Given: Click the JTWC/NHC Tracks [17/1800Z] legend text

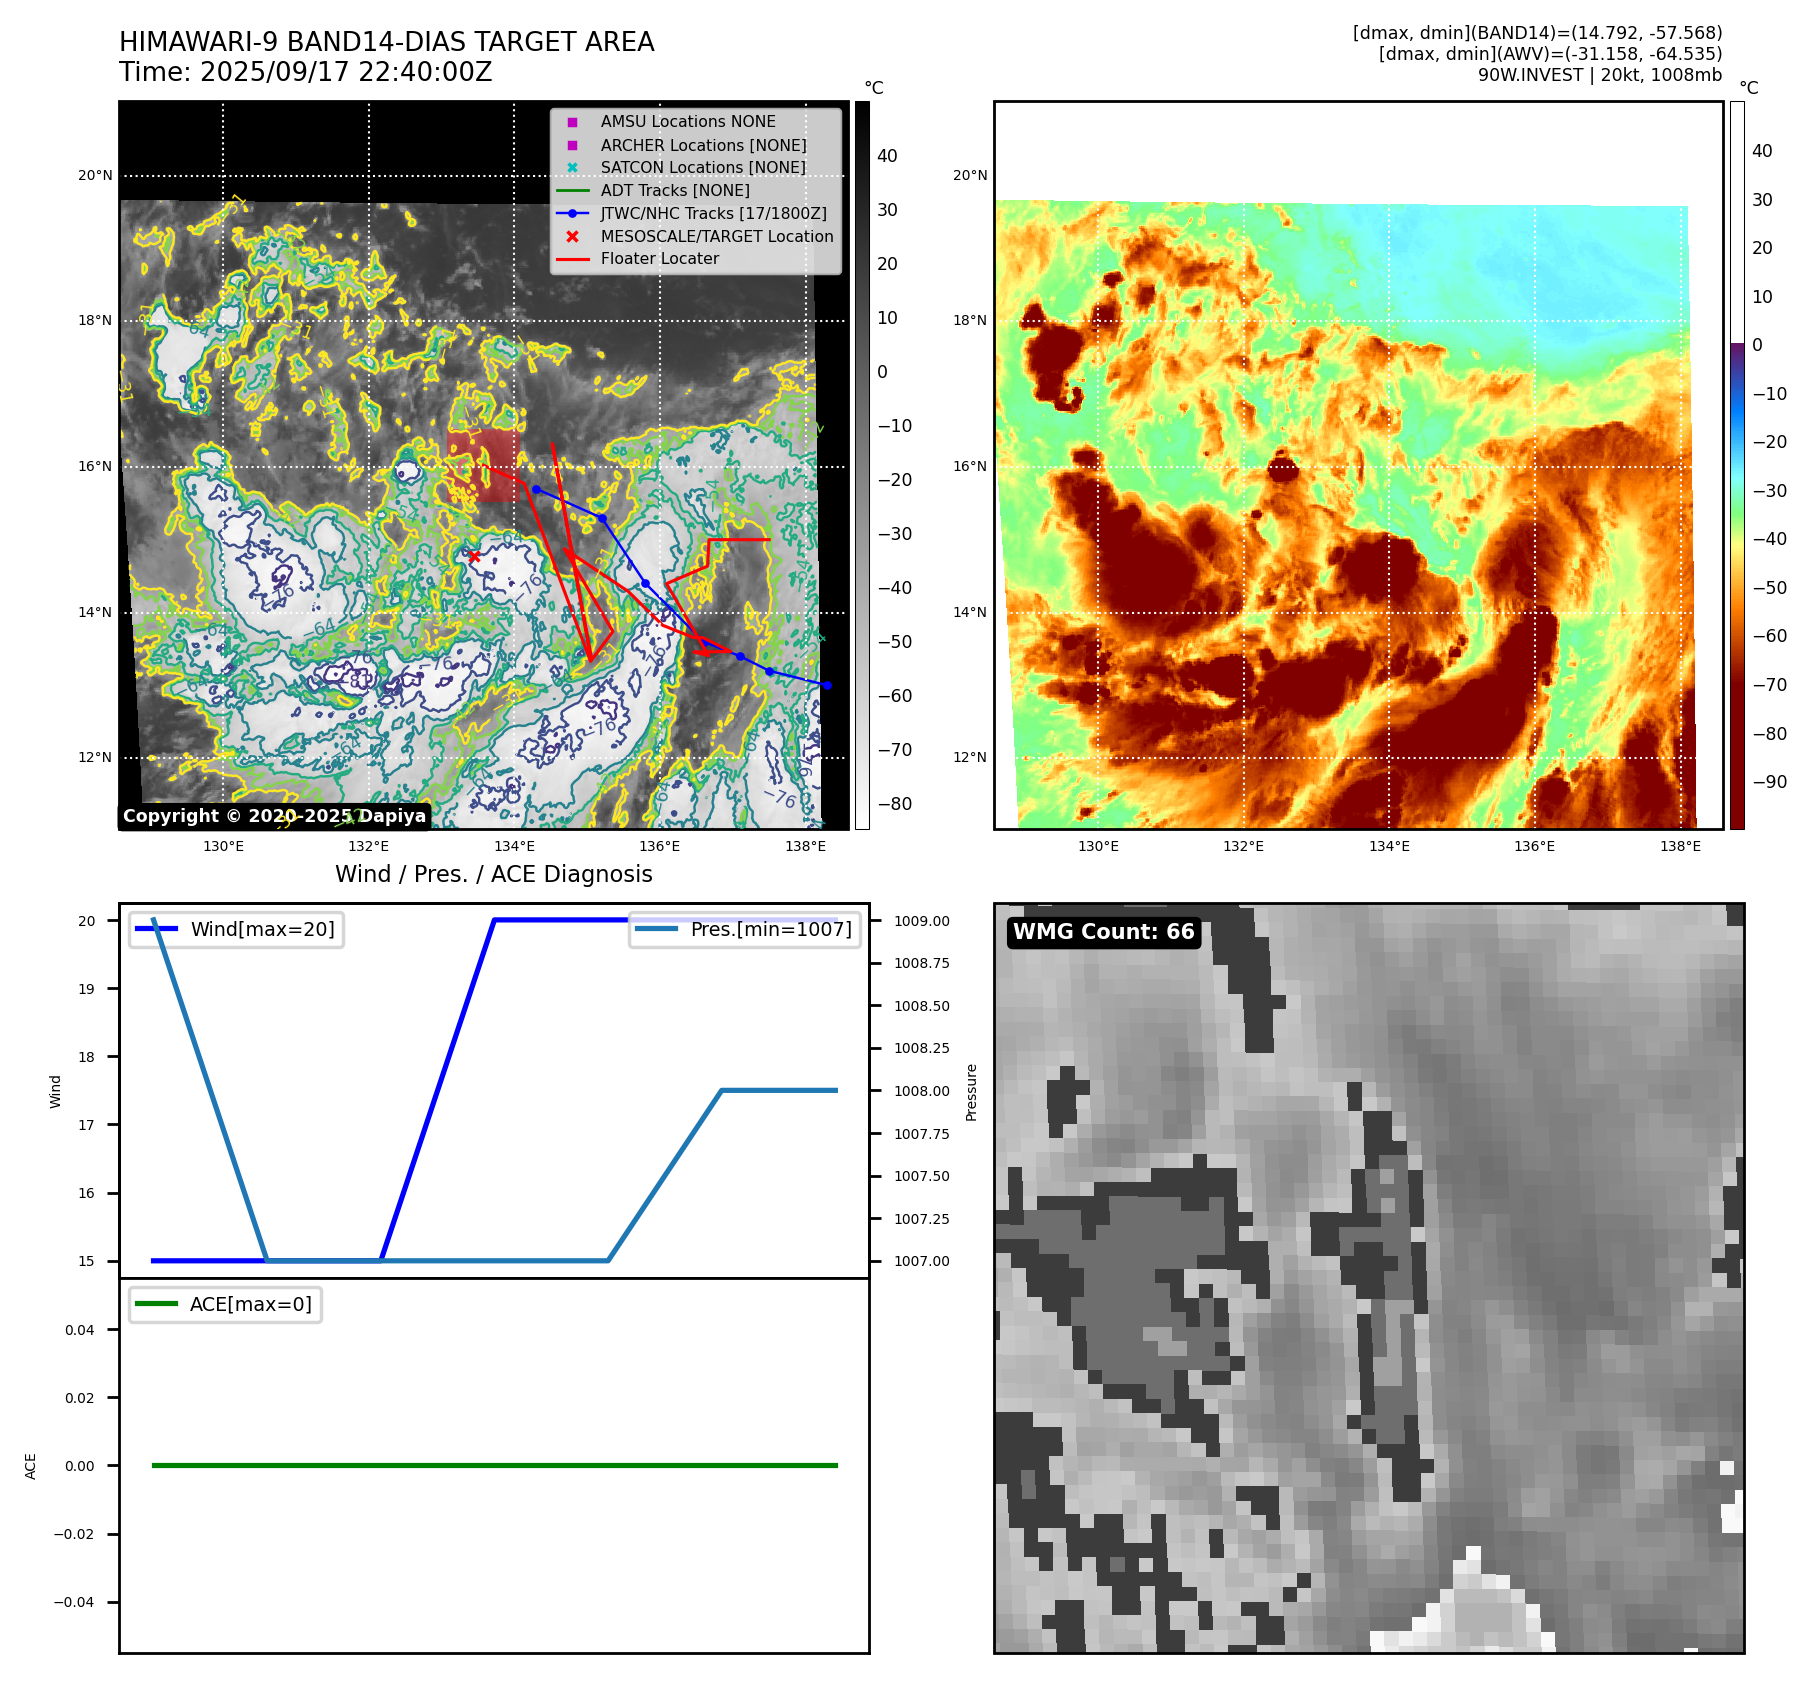Looking at the screenshot, I should [714, 213].
